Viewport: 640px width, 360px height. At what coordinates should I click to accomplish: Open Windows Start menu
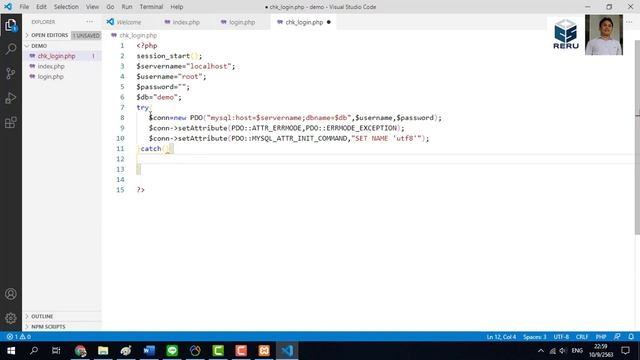point(11,351)
